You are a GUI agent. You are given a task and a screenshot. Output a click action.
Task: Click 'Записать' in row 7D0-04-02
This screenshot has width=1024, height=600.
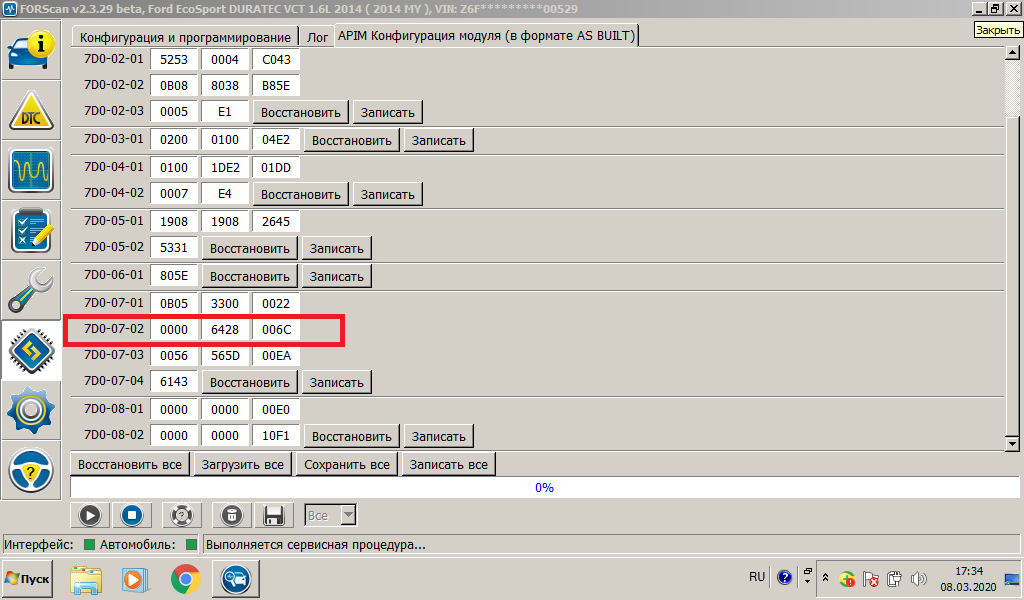387,195
